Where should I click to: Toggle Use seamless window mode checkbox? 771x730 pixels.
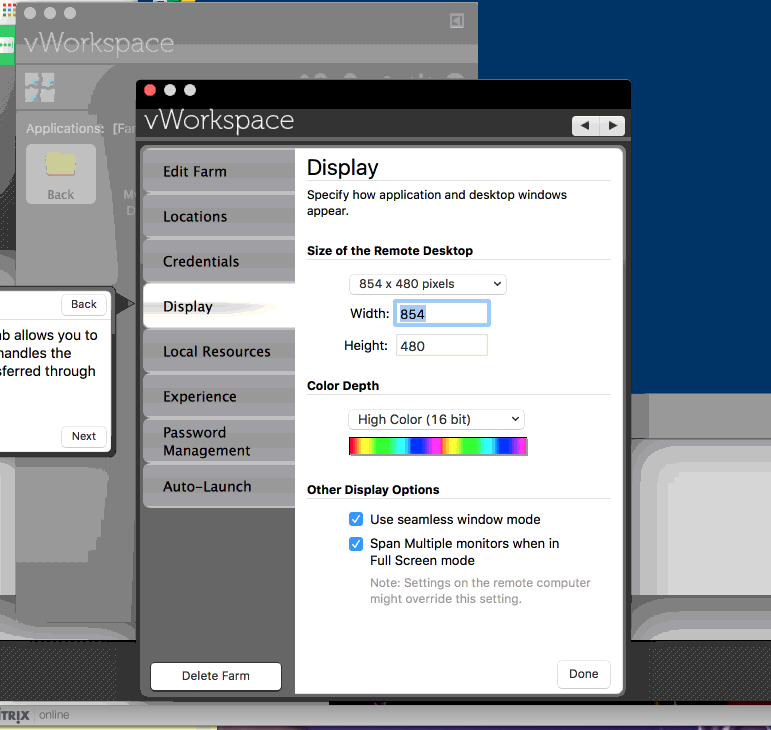click(356, 519)
